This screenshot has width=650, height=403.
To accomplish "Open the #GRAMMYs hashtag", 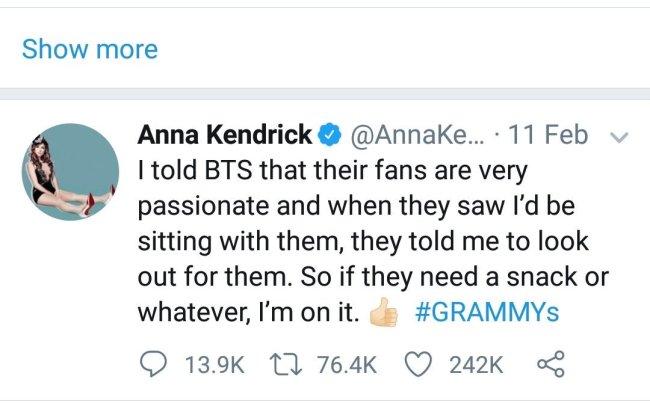I will click(487, 312).
